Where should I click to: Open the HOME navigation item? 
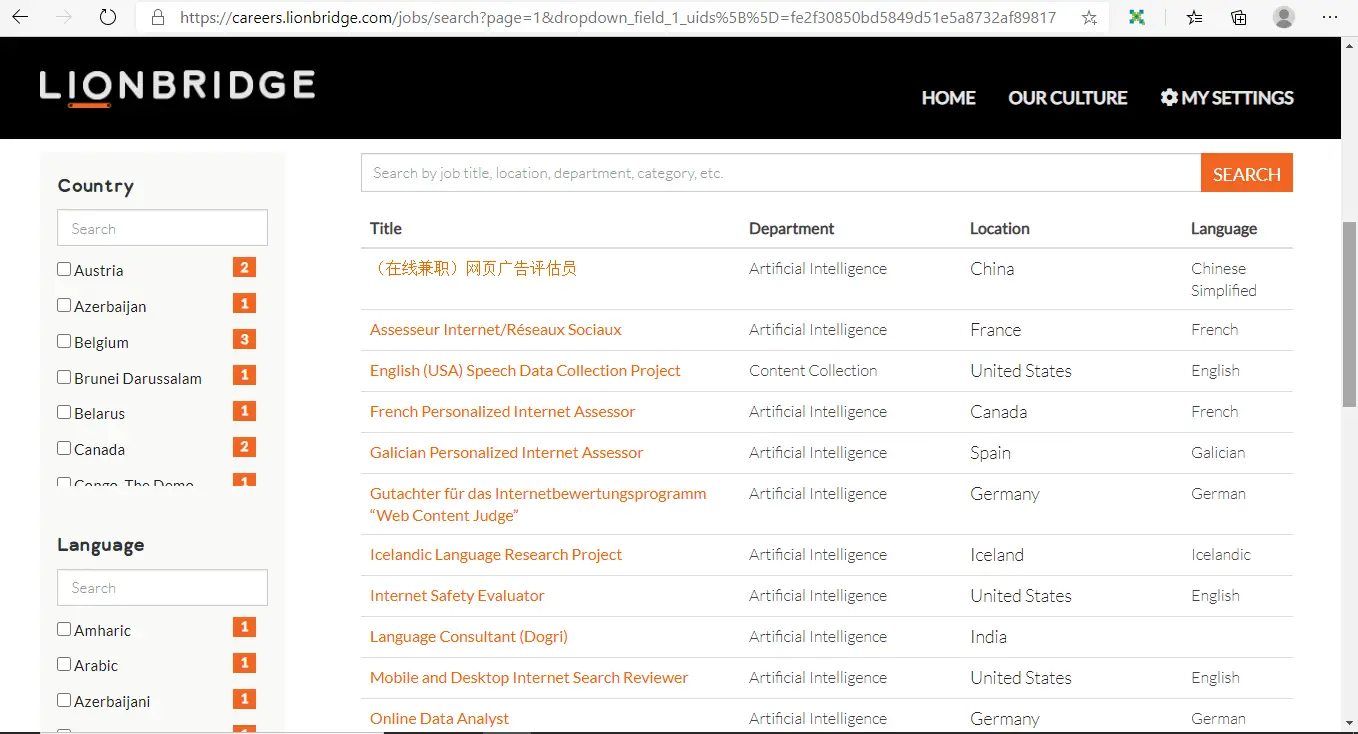pos(948,98)
